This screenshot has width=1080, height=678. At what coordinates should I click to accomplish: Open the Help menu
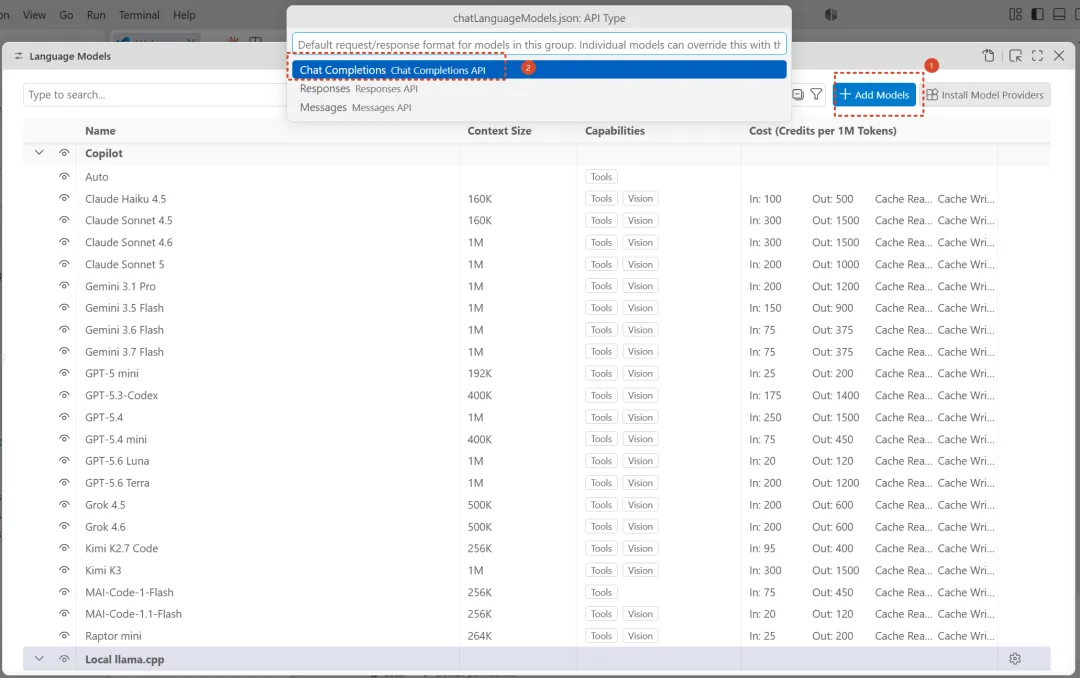(x=184, y=14)
